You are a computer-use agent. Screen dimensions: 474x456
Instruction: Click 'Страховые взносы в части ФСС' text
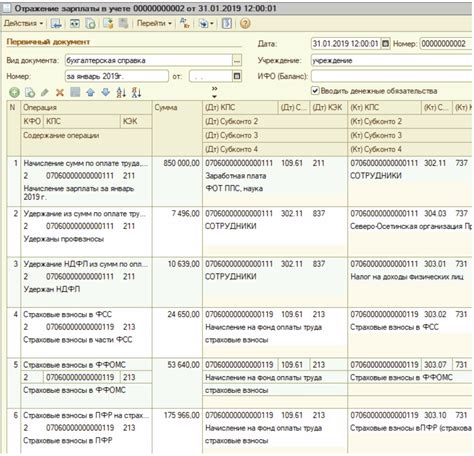pos(78,340)
